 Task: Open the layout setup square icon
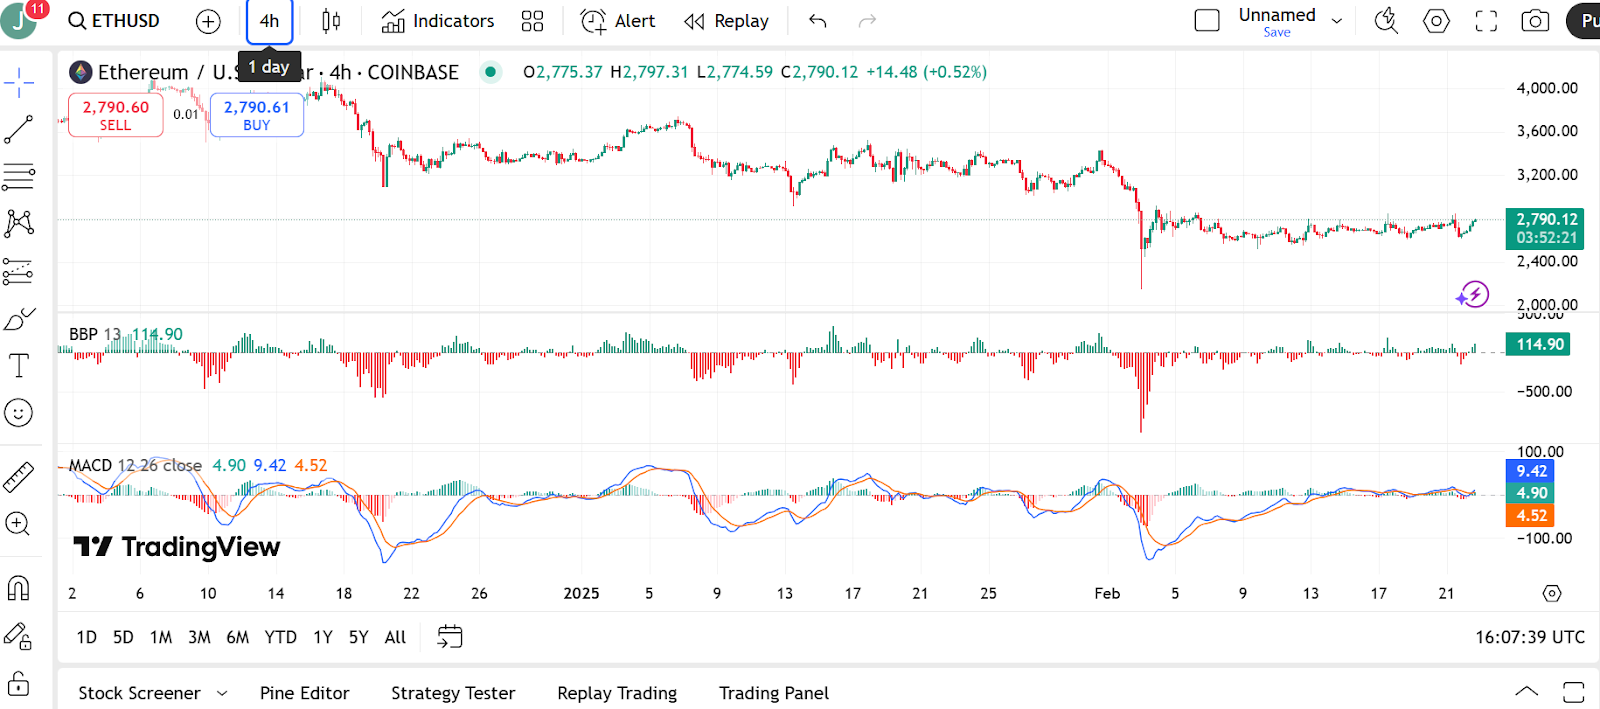point(1207,21)
